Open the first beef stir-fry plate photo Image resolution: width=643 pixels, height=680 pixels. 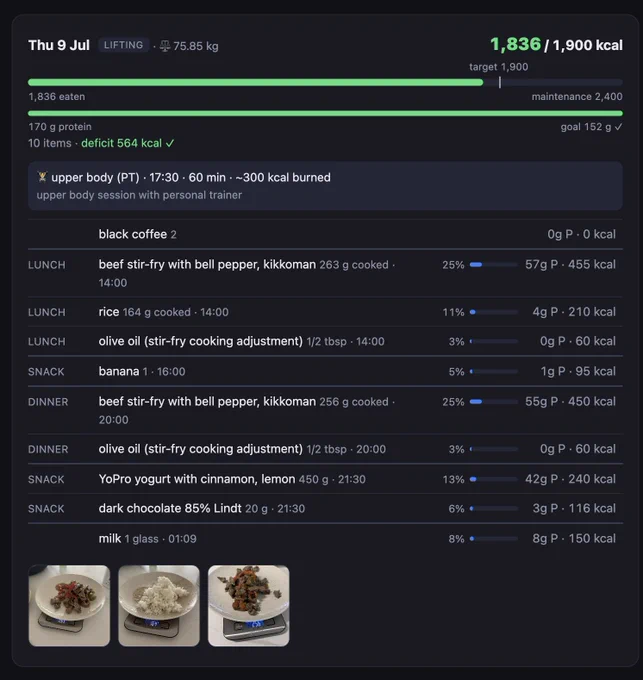pyautogui.click(x=69, y=605)
